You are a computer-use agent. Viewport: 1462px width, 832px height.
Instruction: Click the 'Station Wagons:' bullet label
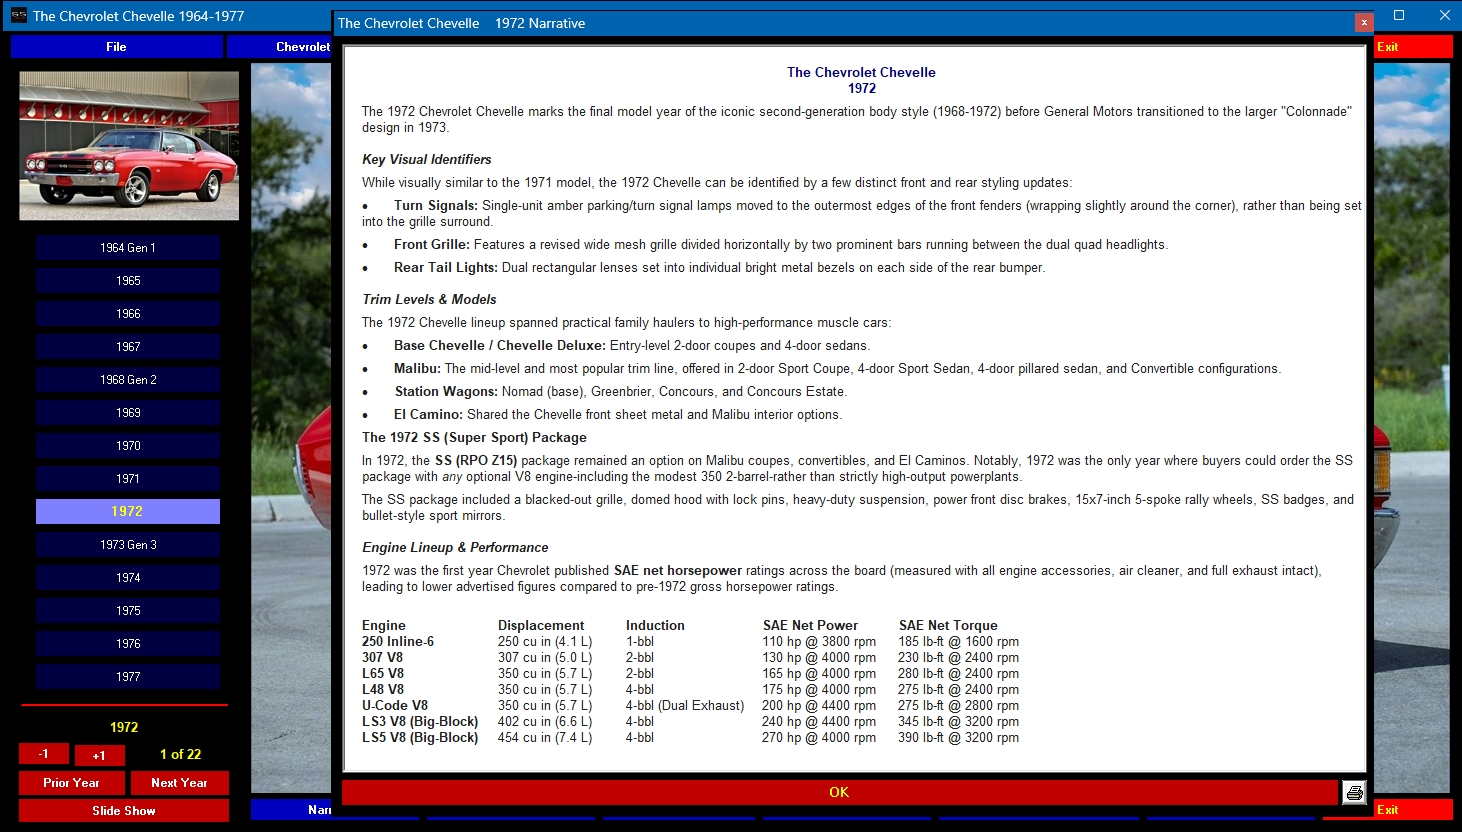(446, 391)
